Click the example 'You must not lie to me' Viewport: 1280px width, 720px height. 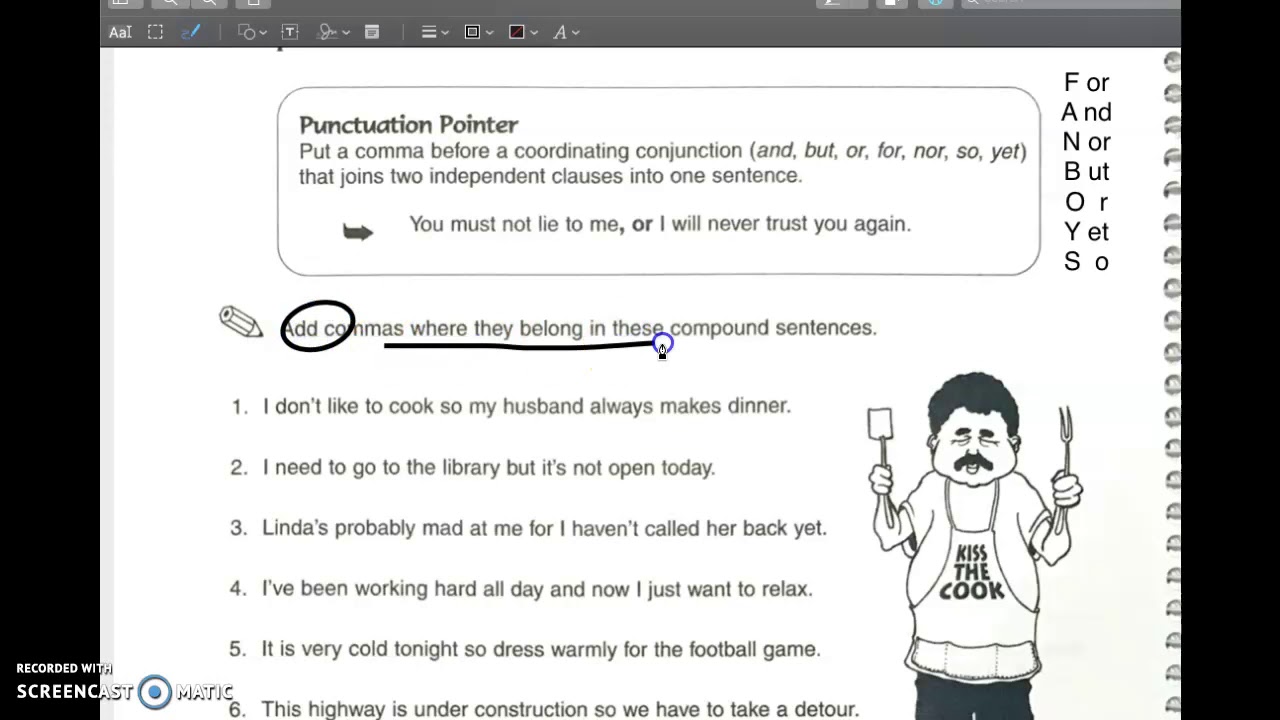click(x=660, y=224)
